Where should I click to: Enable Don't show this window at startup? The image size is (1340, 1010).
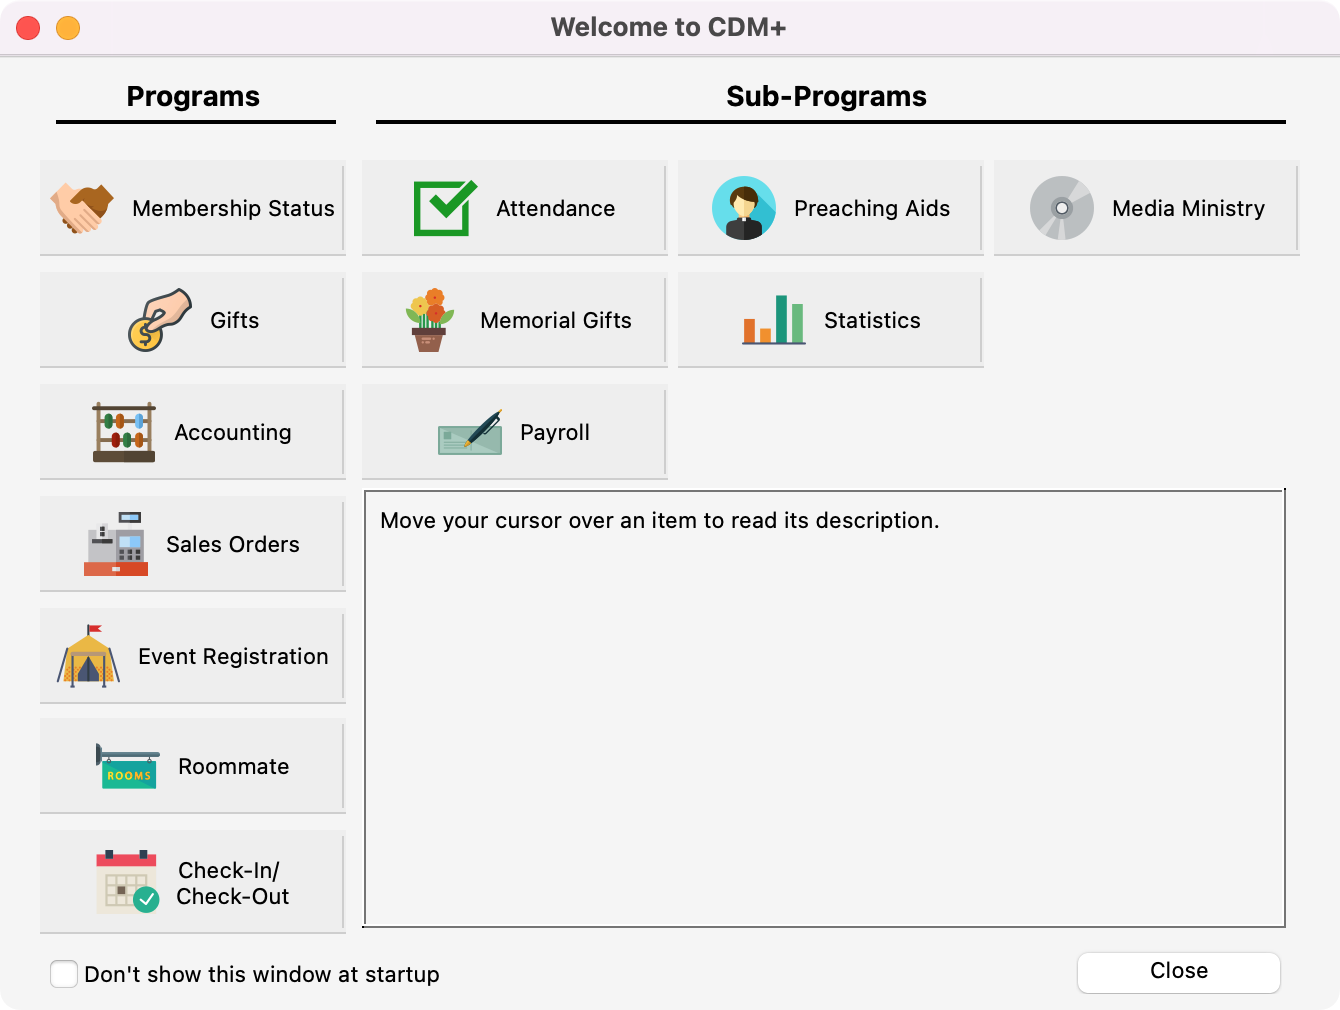[x=64, y=974]
